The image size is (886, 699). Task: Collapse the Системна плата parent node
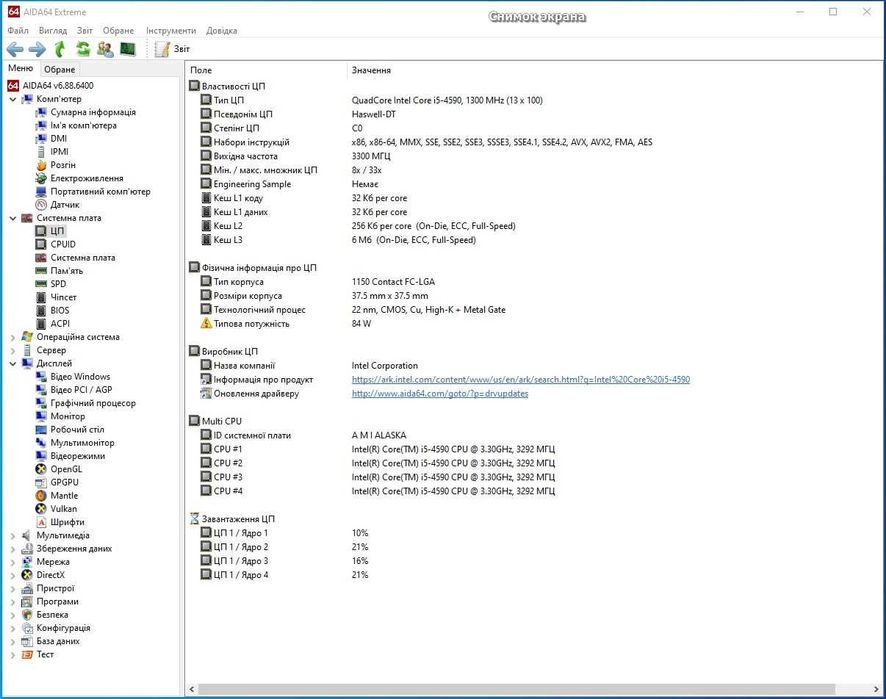13,218
